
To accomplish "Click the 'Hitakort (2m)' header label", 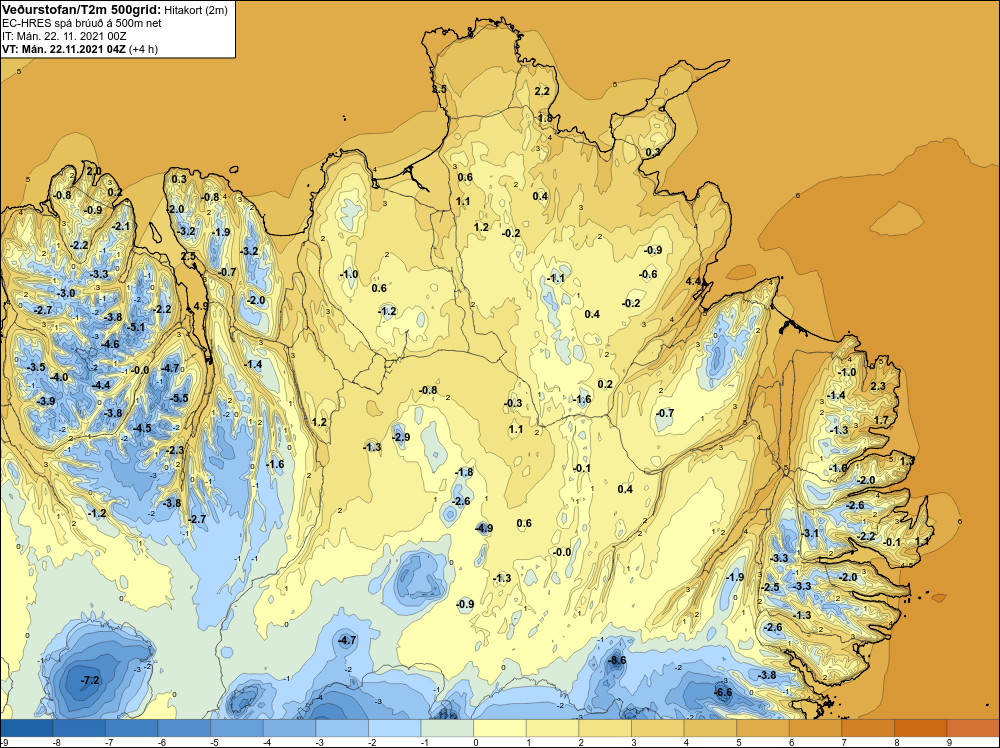I will tap(195, 10).
